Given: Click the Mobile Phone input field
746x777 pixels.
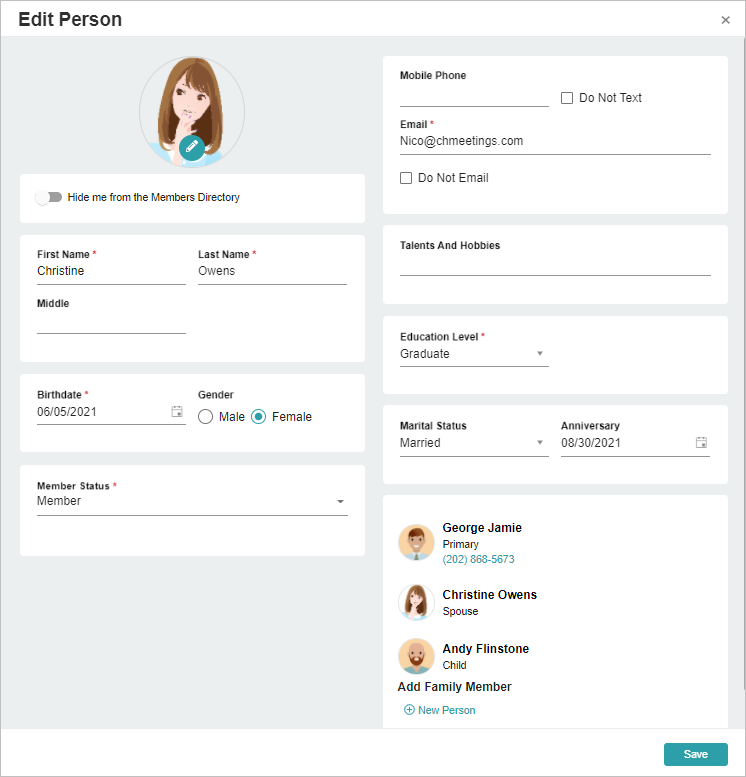Looking at the screenshot, I should tap(474, 97).
